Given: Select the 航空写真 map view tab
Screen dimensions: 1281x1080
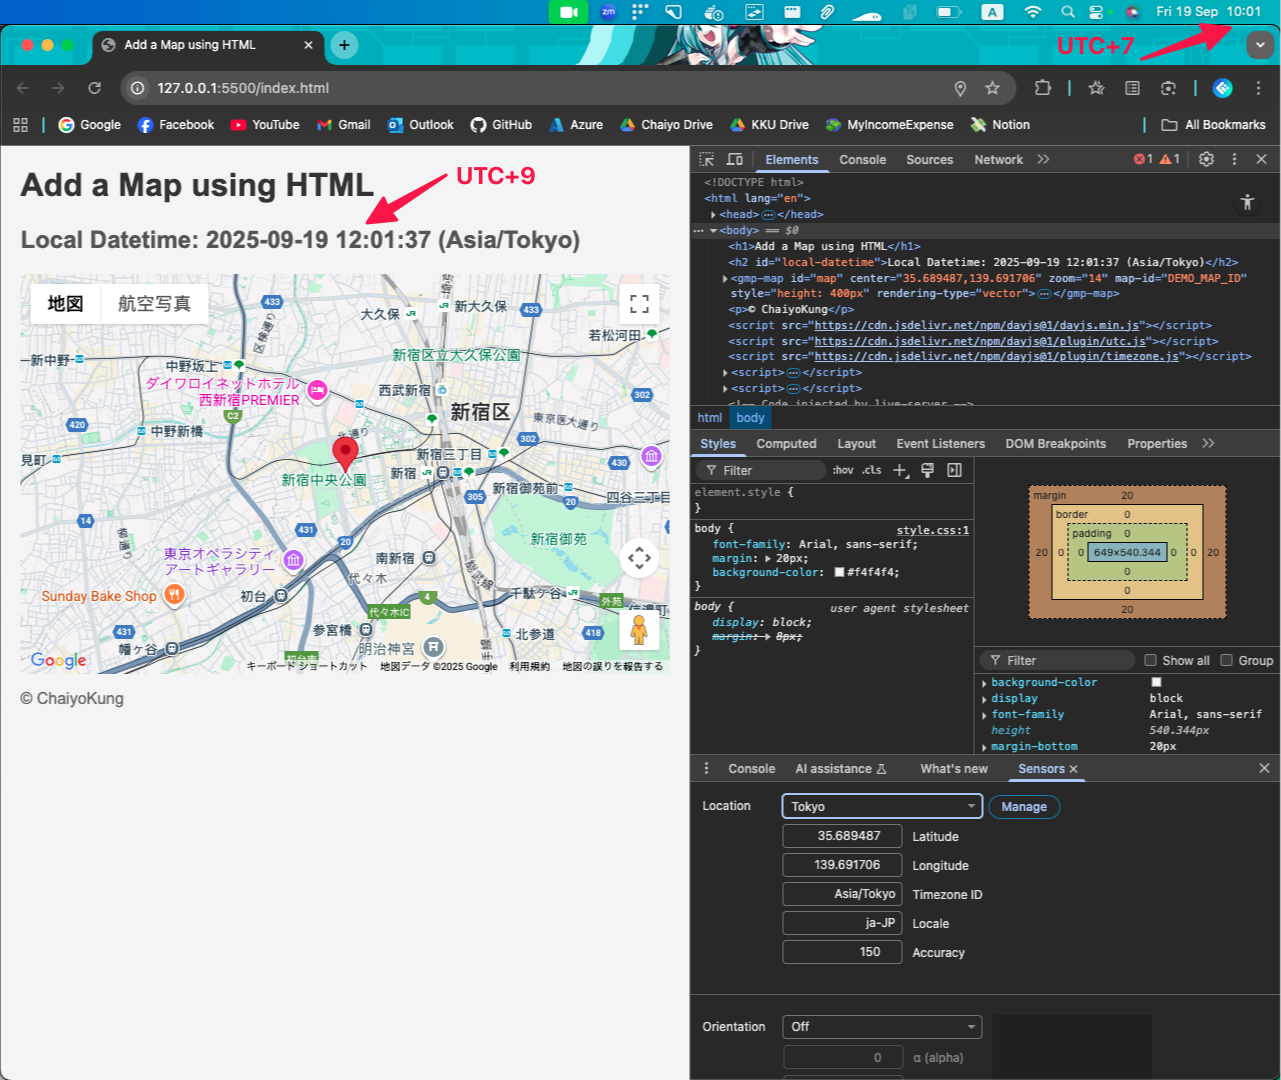Looking at the screenshot, I should point(154,303).
